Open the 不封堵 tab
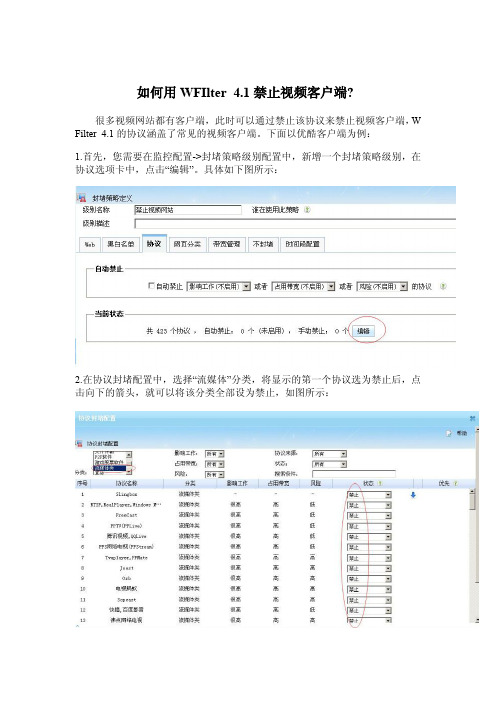 (x=263, y=244)
